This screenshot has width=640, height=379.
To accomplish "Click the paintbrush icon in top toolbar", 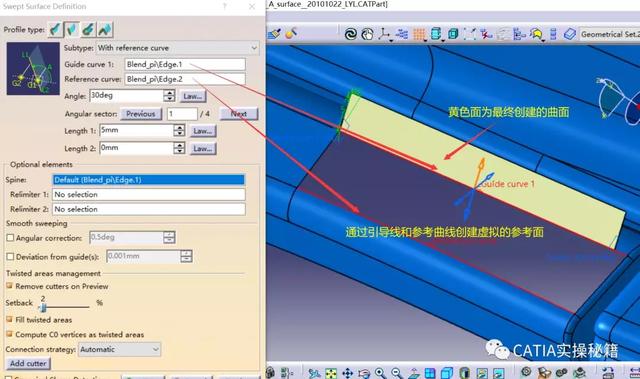I will pos(274,34).
